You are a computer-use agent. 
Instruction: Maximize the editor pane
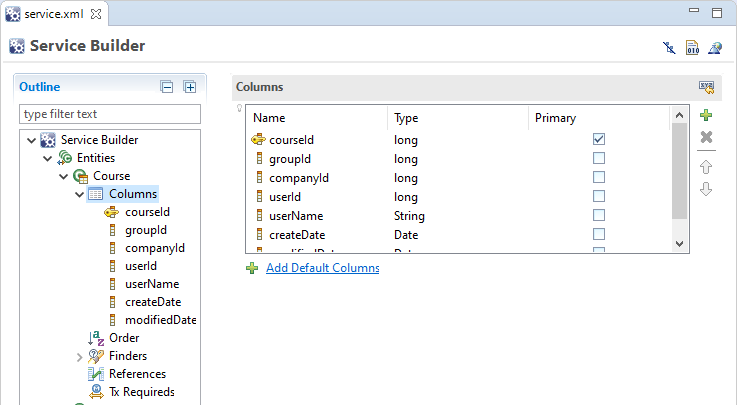[717, 13]
